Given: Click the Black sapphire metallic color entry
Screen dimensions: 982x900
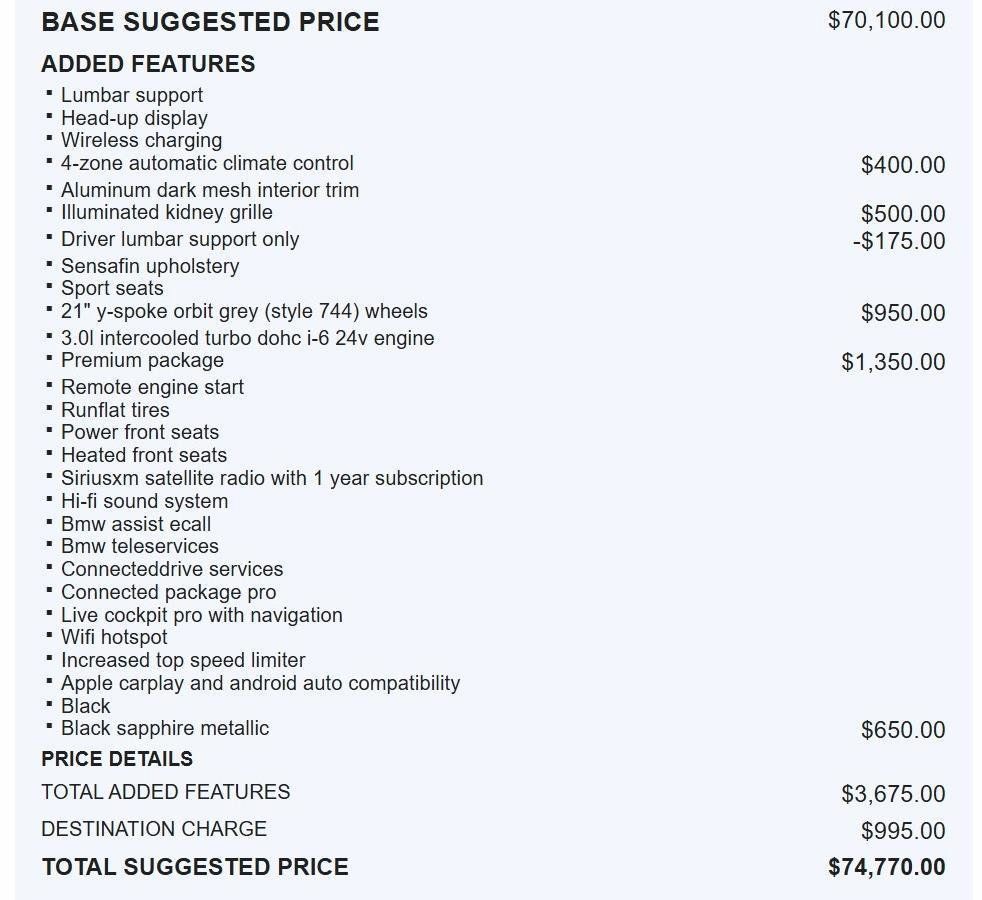Looking at the screenshot, I should (x=165, y=728).
